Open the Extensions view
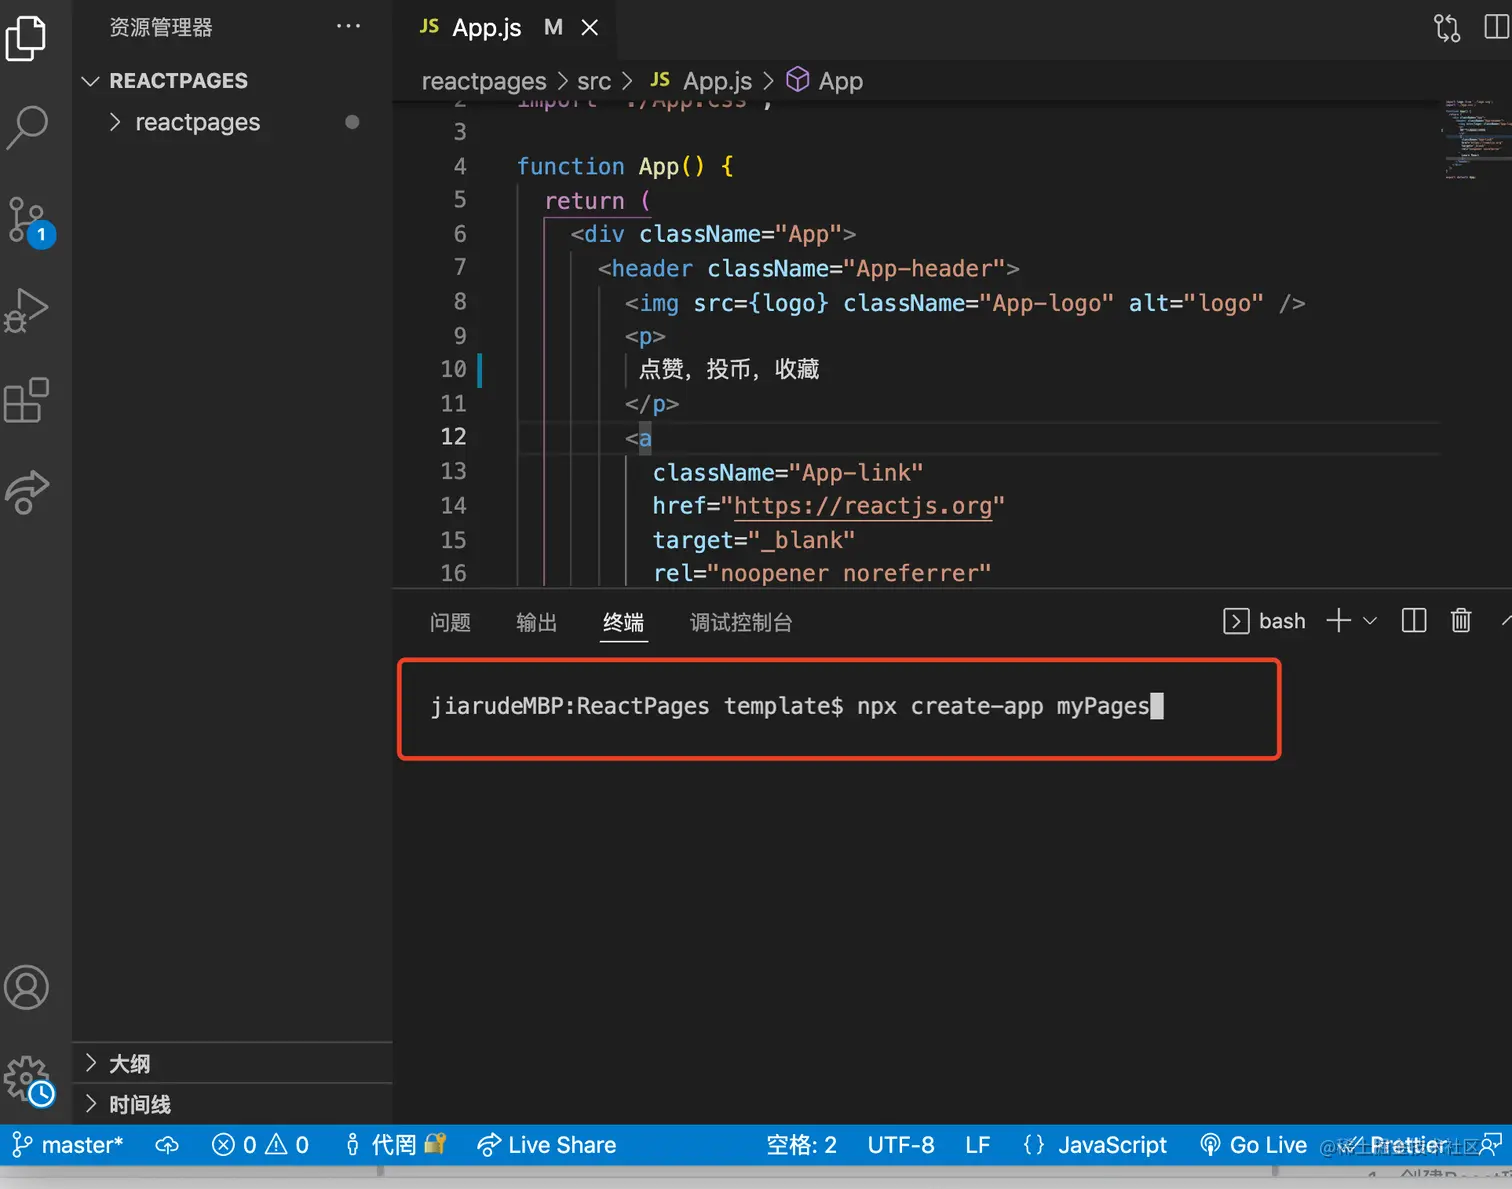Screen dimensions: 1512x1189 pos(27,400)
